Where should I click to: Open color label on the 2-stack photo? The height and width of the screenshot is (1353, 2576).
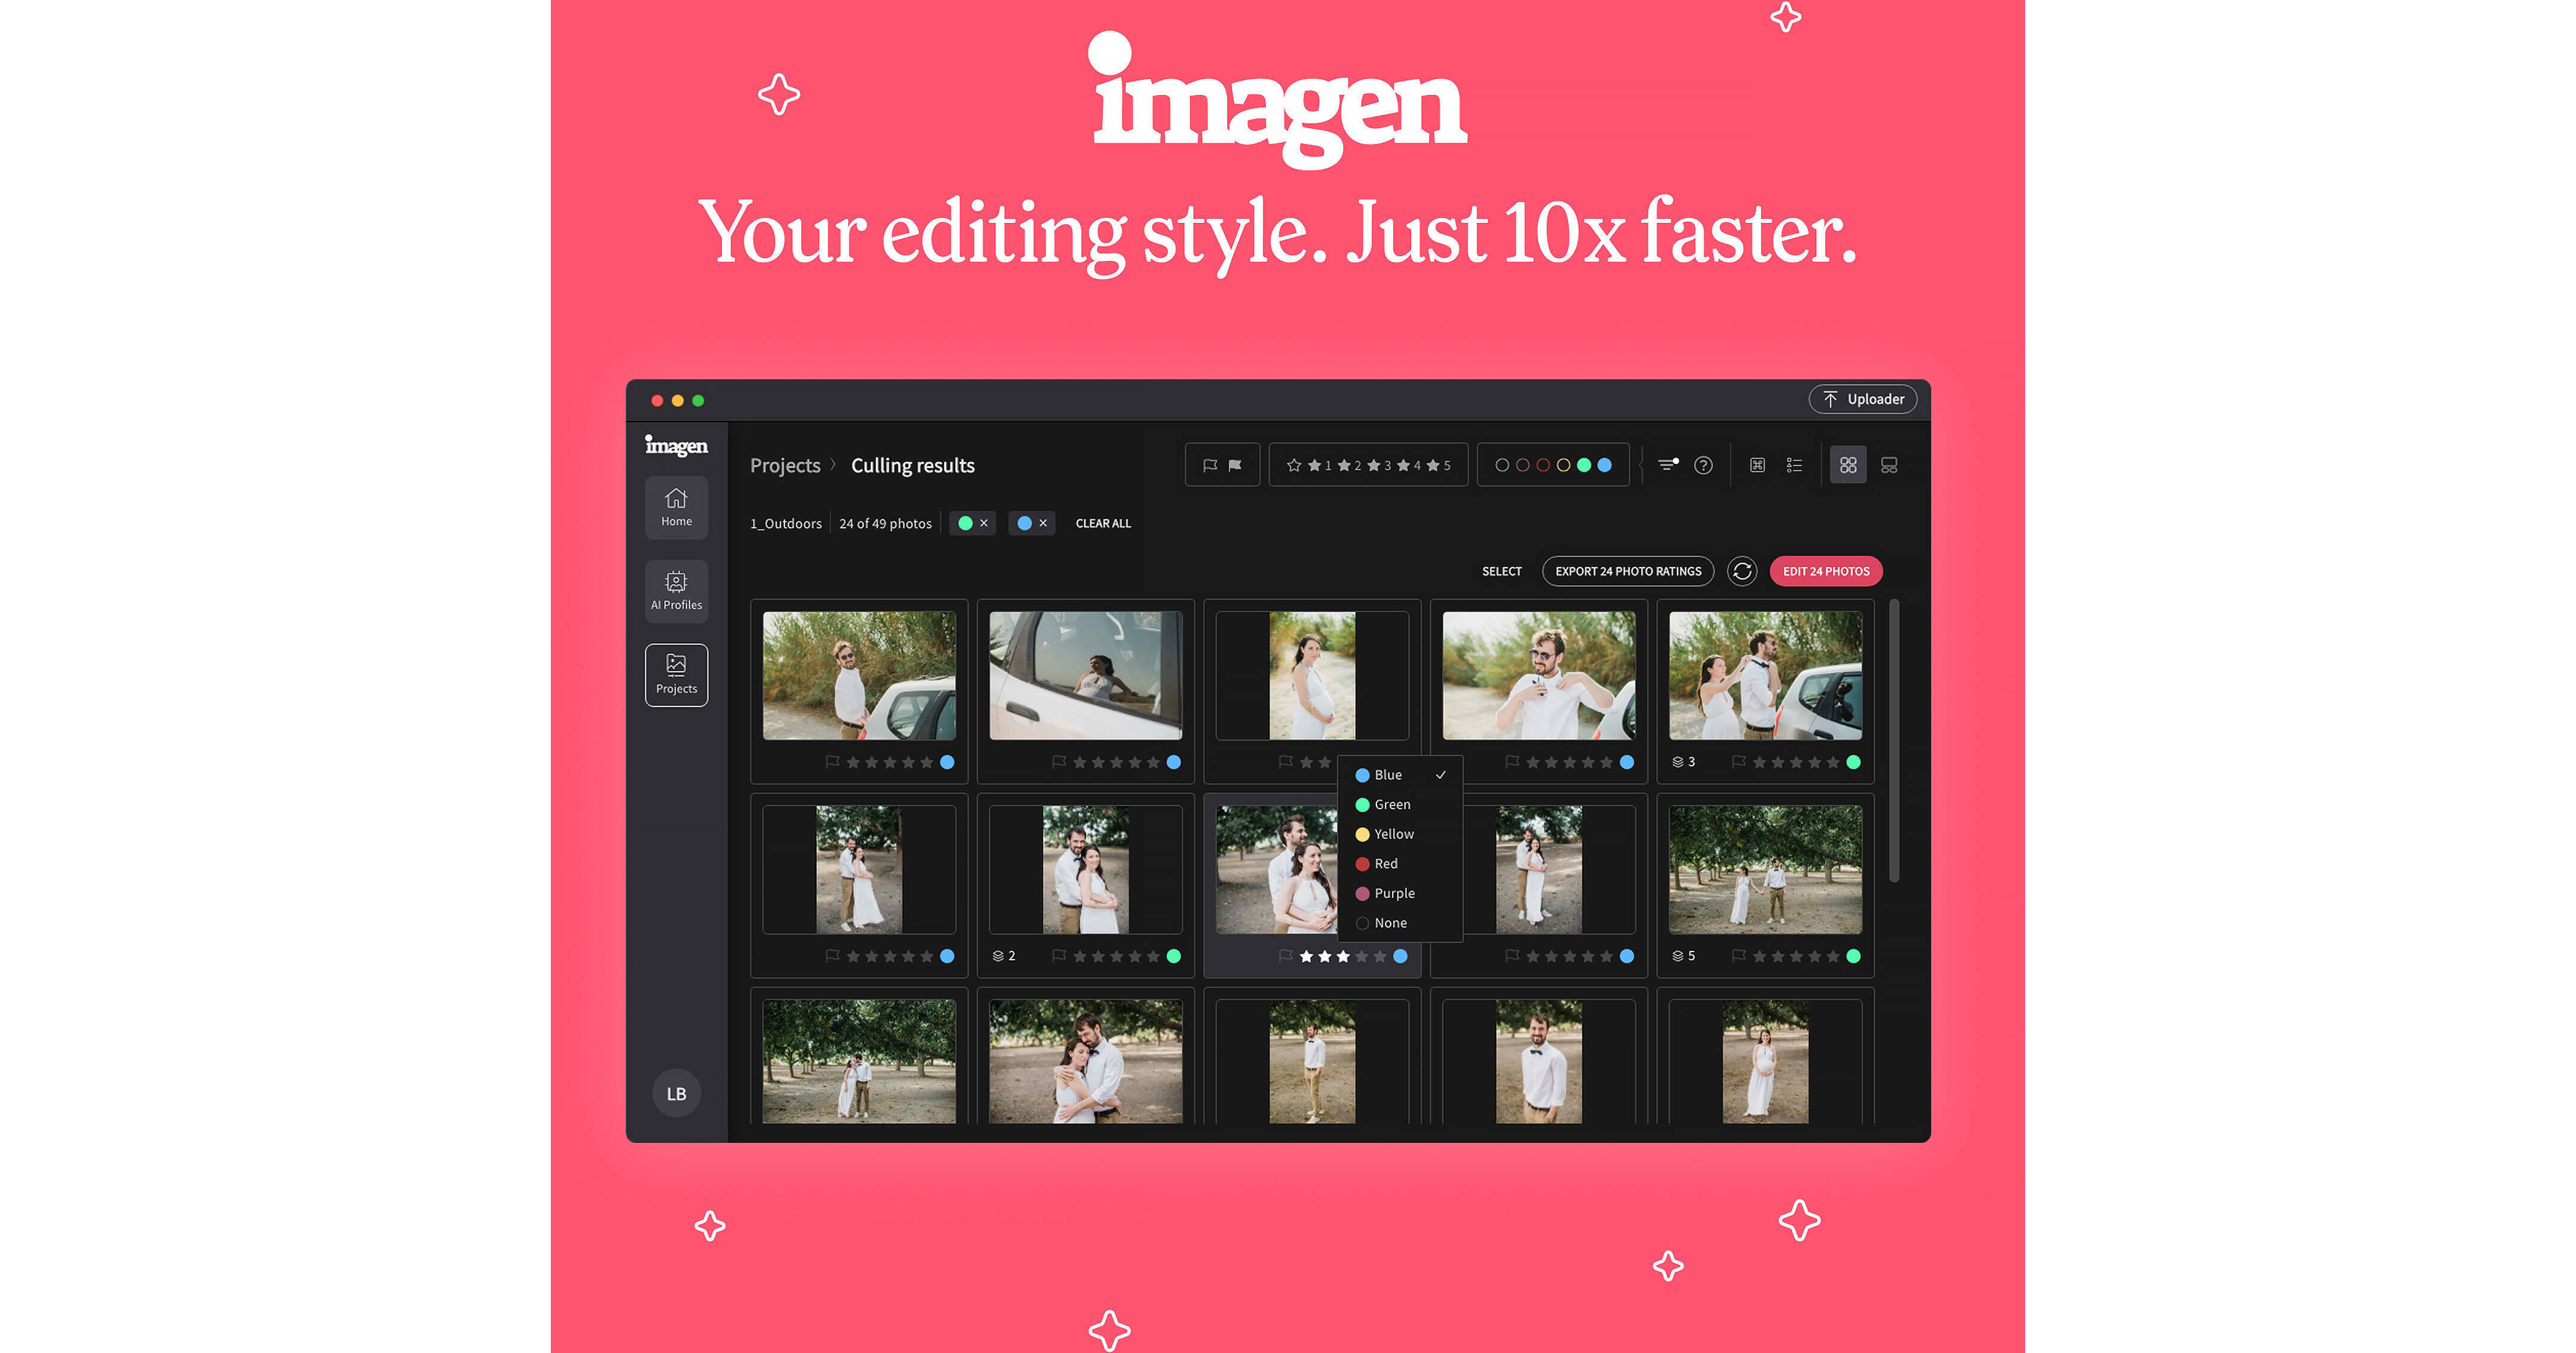(1174, 956)
